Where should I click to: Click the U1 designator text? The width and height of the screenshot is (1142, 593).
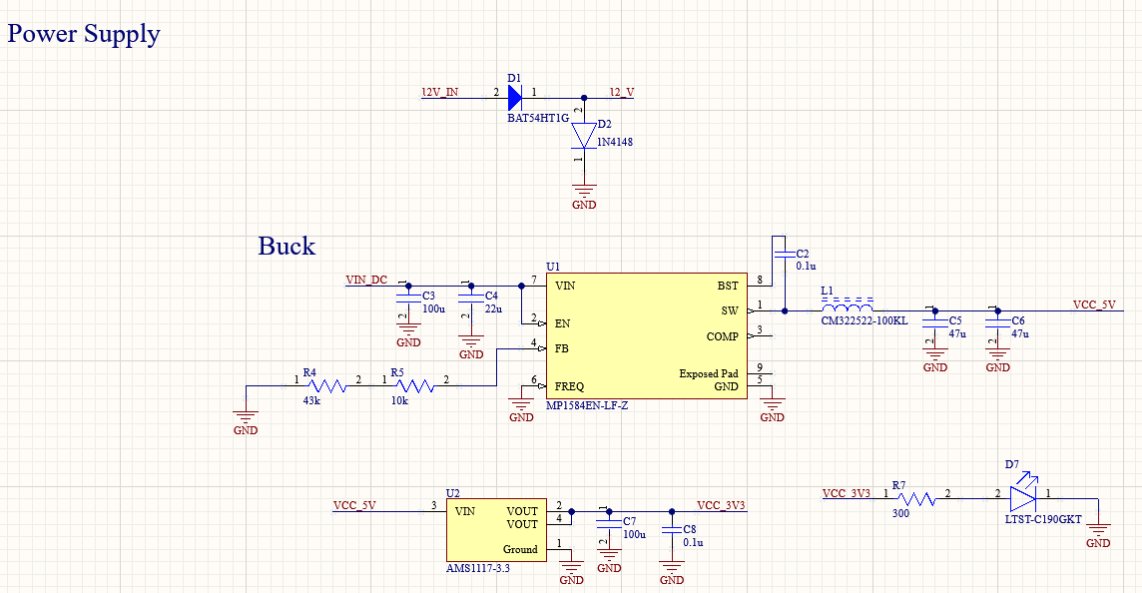(x=554, y=267)
